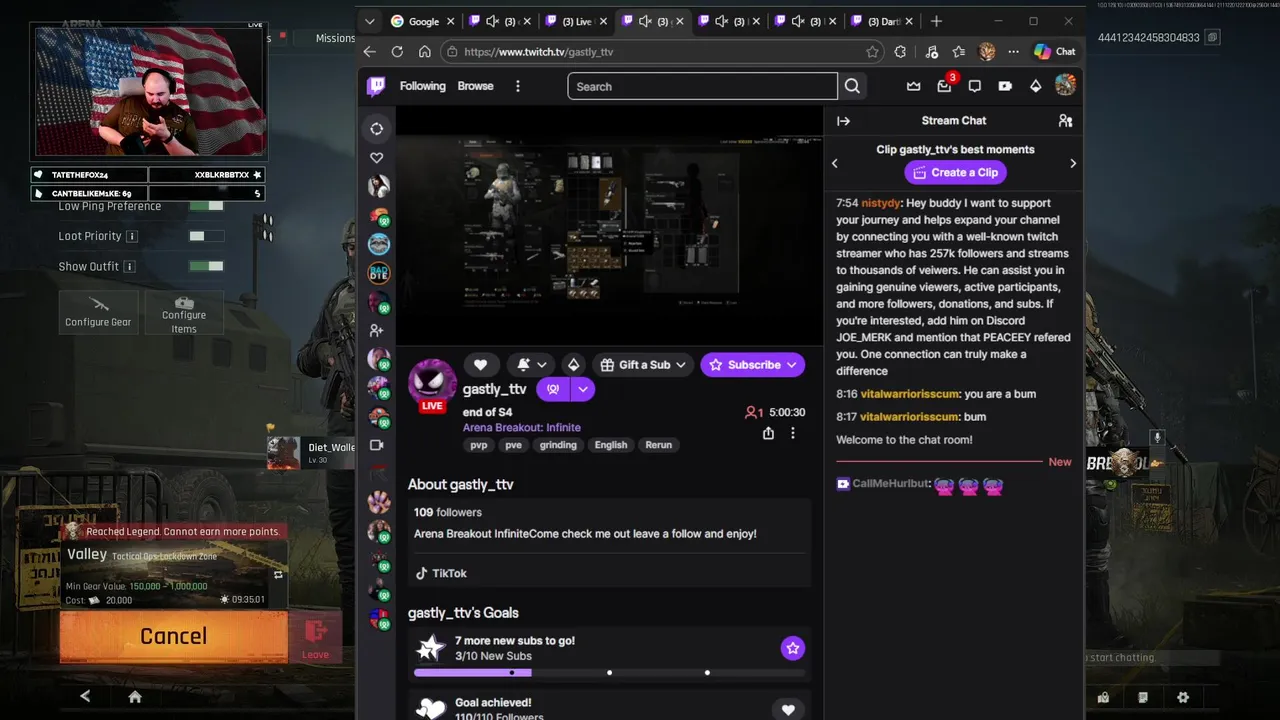1280x720 pixels.
Task: Open the Subscribe dropdown button
Action: pos(752,365)
